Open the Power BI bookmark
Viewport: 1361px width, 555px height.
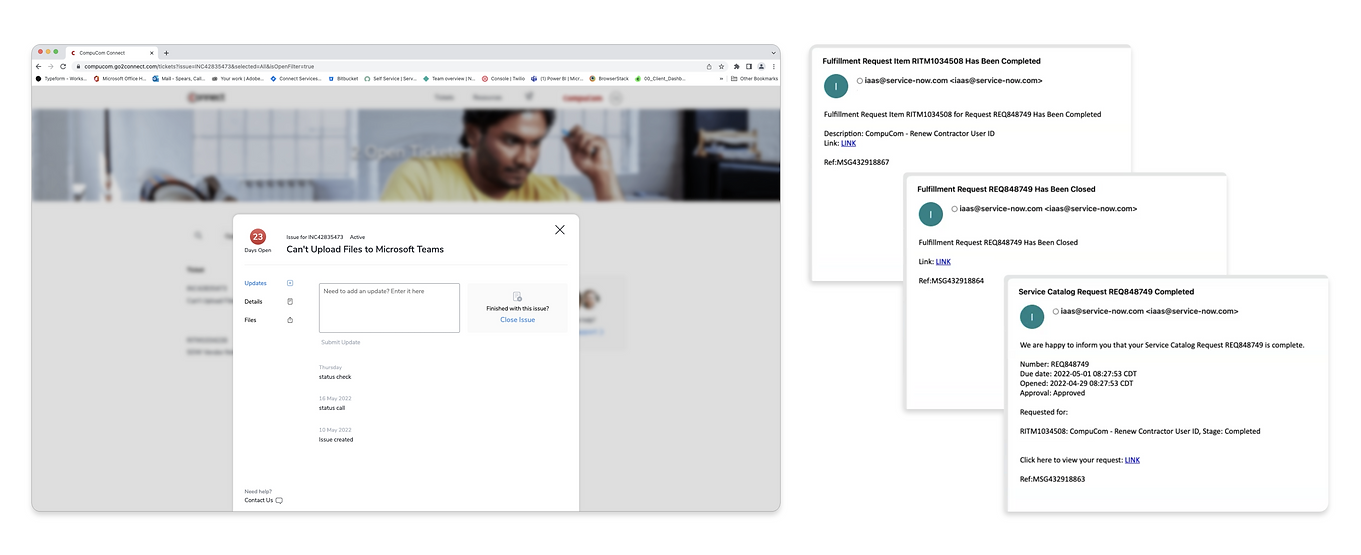pyautogui.click(x=558, y=78)
